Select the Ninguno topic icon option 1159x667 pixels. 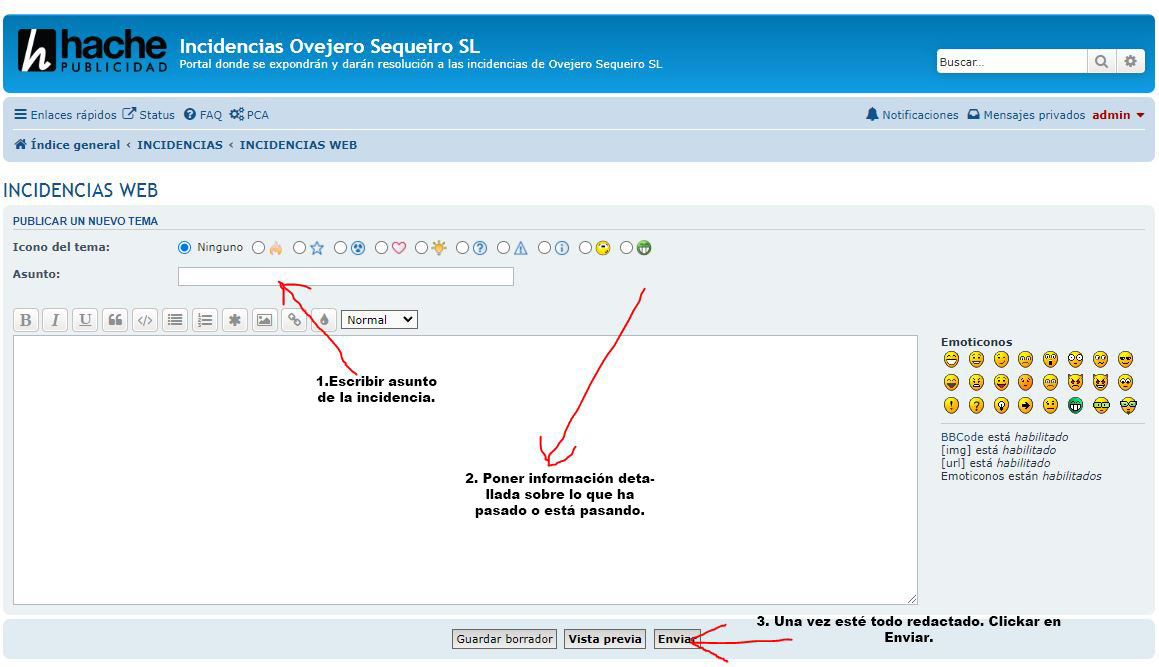tap(185, 248)
